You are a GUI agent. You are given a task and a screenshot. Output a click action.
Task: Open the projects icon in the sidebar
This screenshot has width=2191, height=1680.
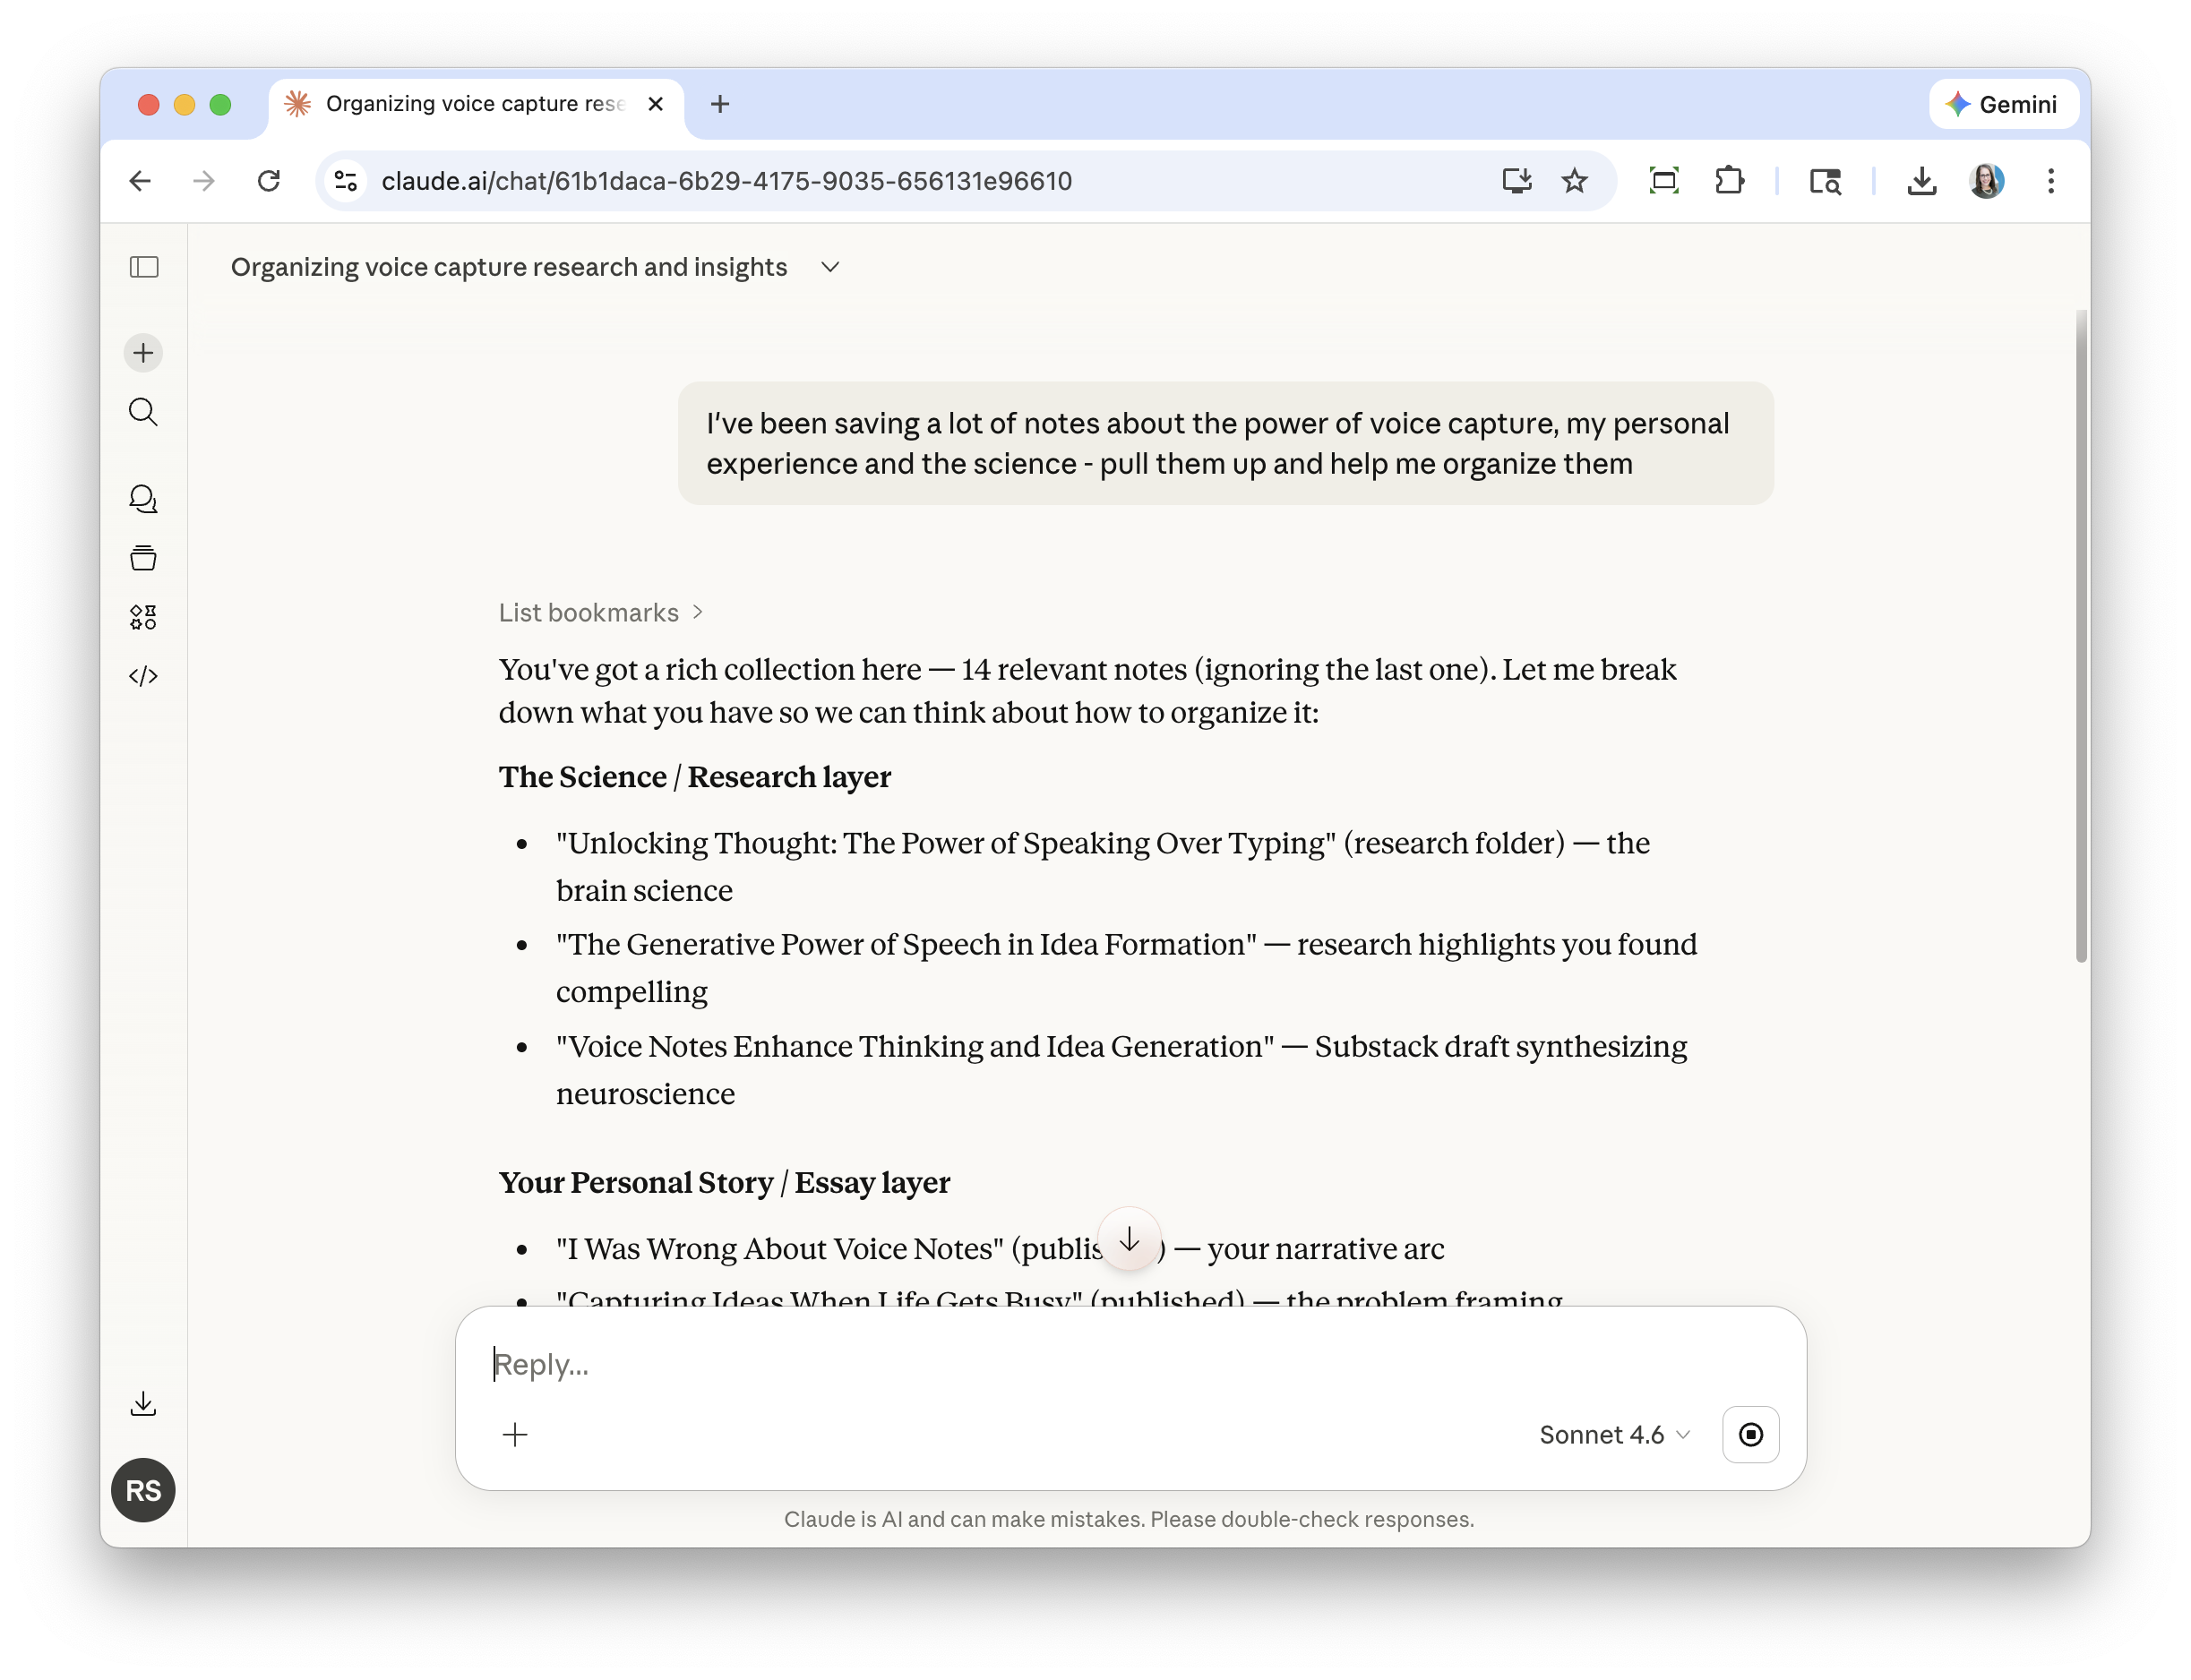(x=143, y=557)
